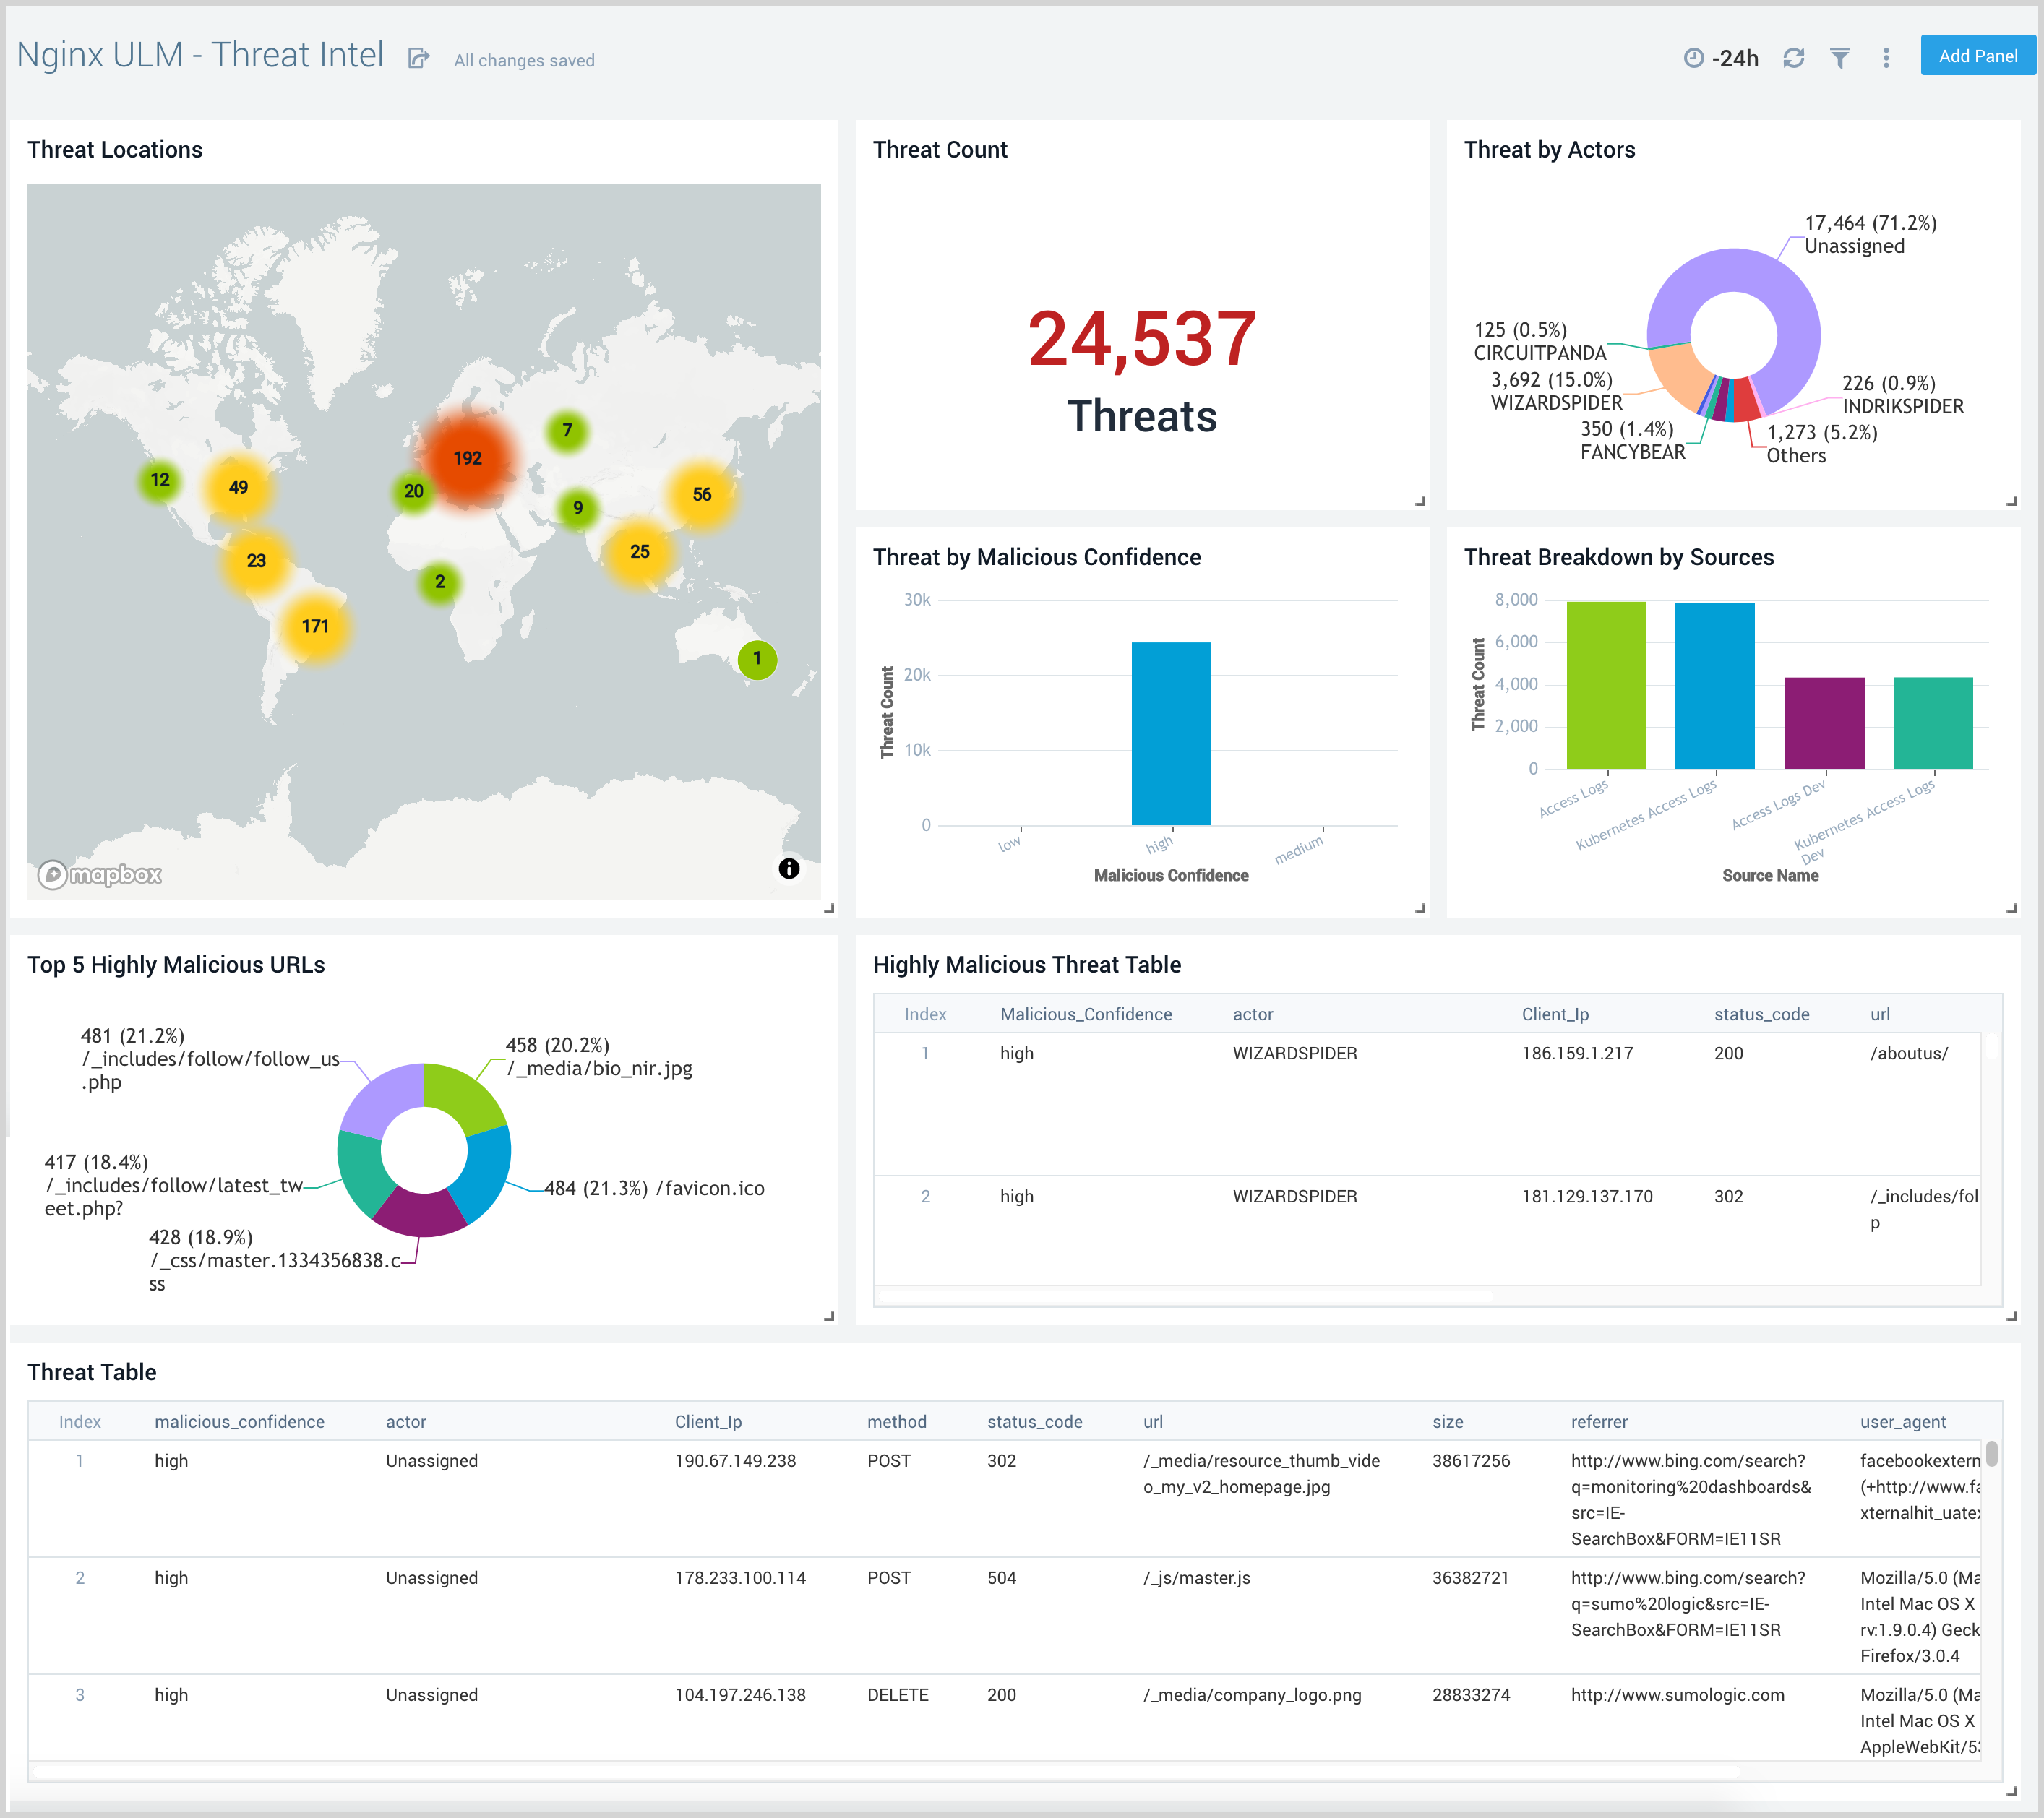Open the three-dot more options menu

pos(1886,58)
